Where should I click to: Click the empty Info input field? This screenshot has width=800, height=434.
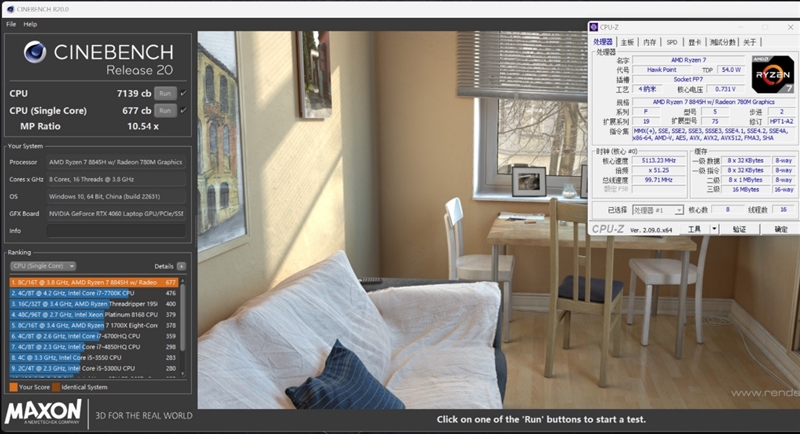point(116,231)
